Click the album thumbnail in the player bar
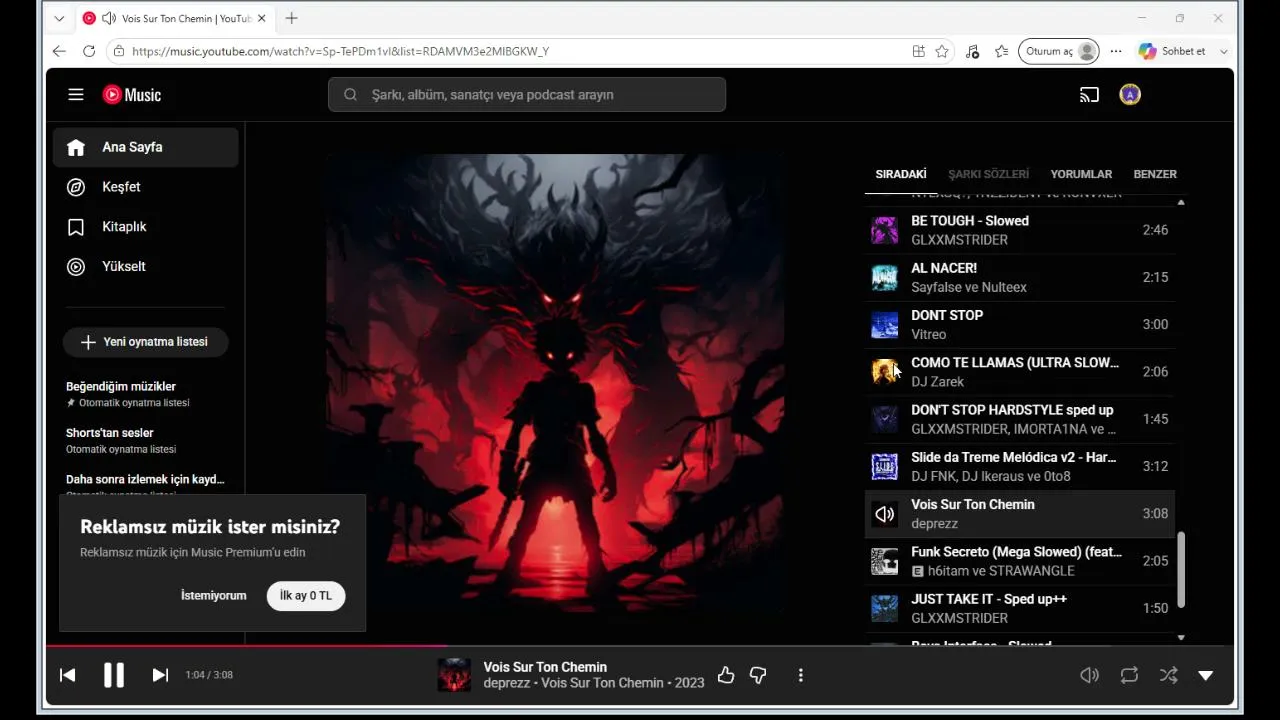 coord(454,675)
